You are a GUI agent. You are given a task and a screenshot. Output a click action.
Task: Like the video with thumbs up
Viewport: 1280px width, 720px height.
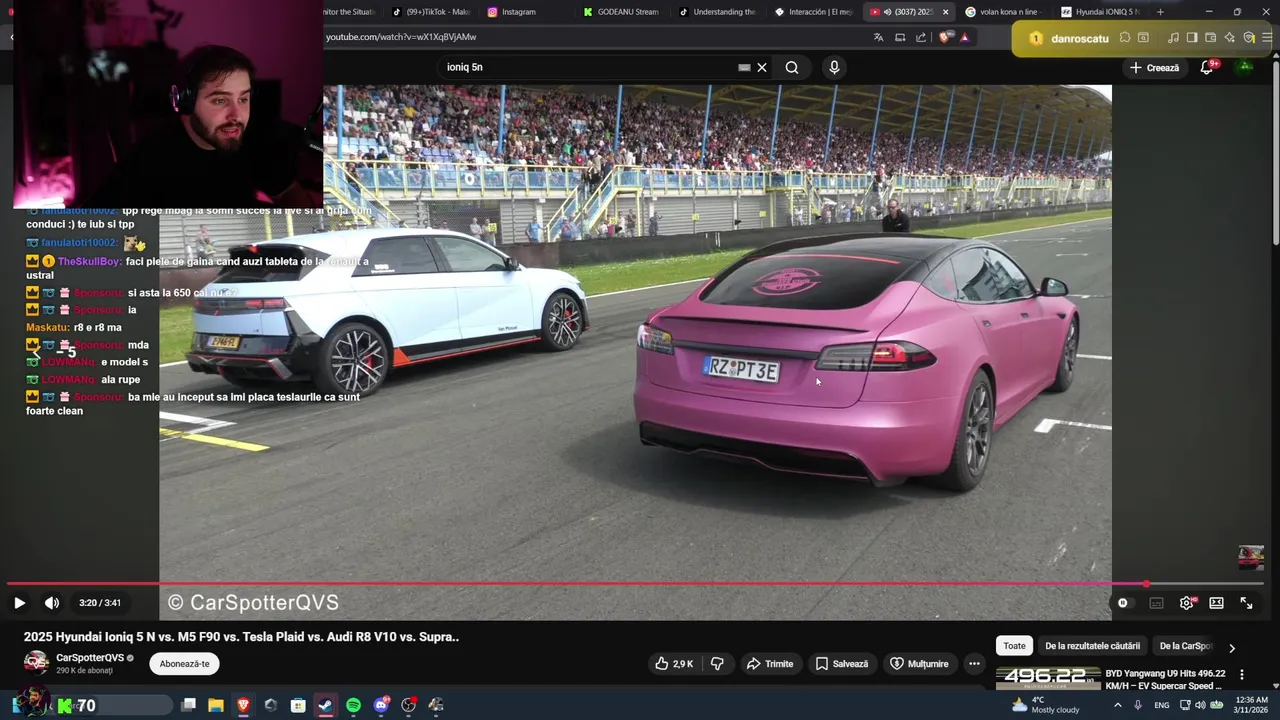[674, 664]
